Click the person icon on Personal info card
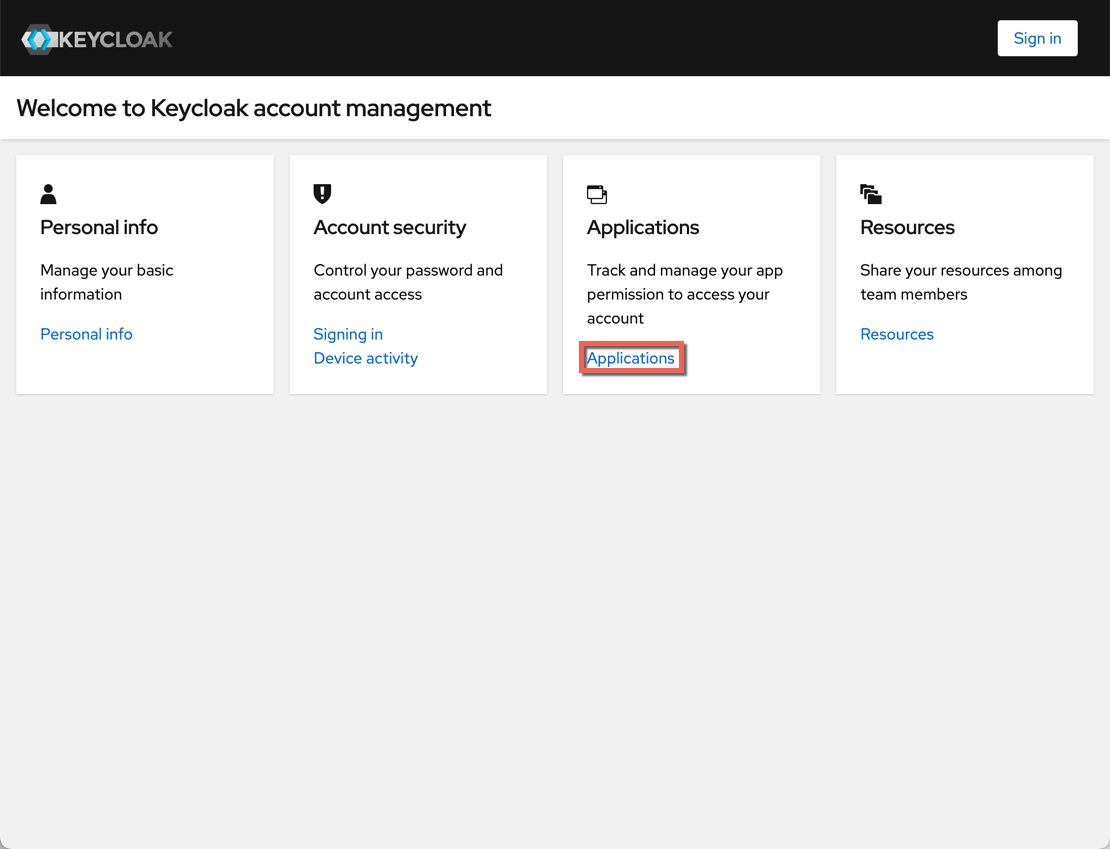The width and height of the screenshot is (1110, 849). (x=48, y=194)
